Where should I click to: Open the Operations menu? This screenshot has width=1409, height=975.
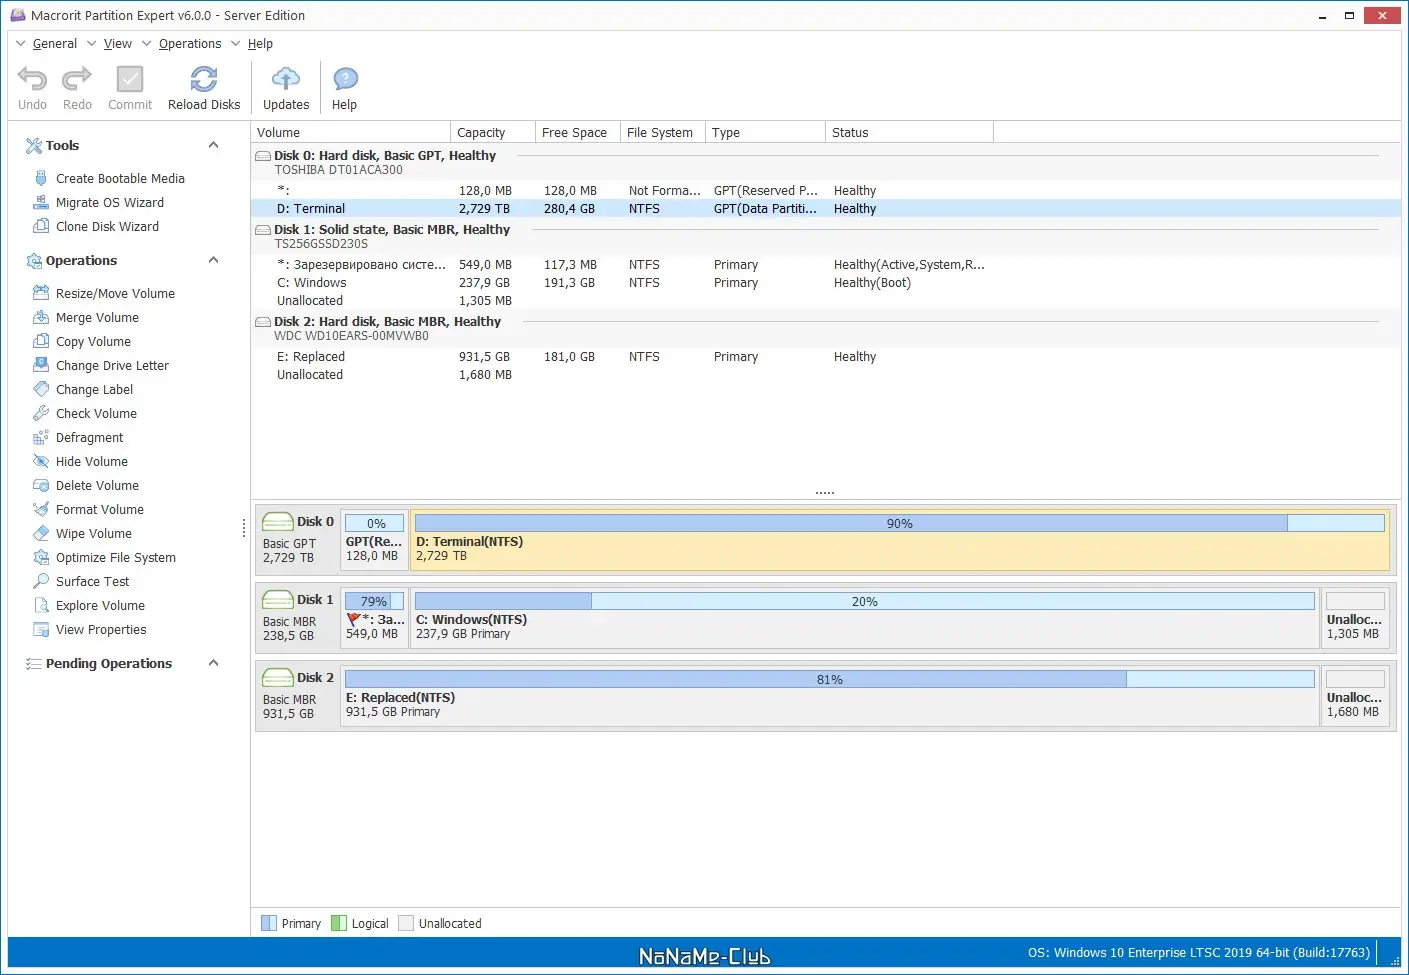pyautogui.click(x=190, y=43)
